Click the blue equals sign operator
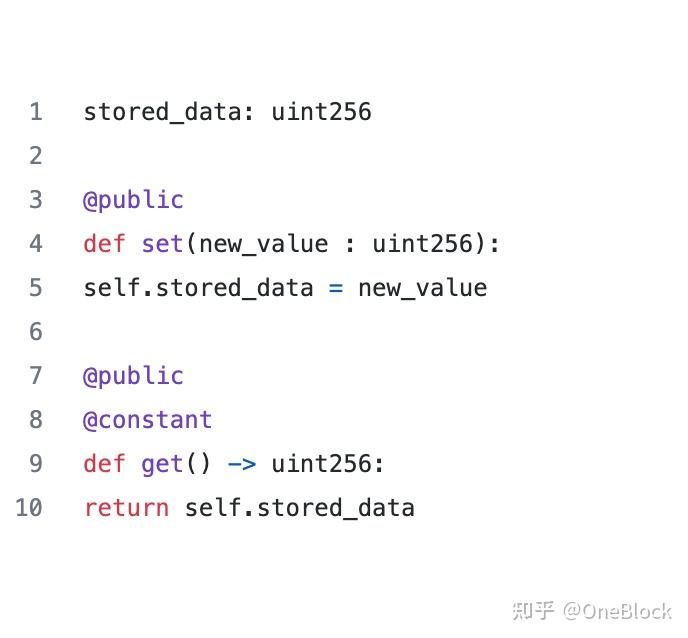688x638 pixels. (x=336, y=288)
